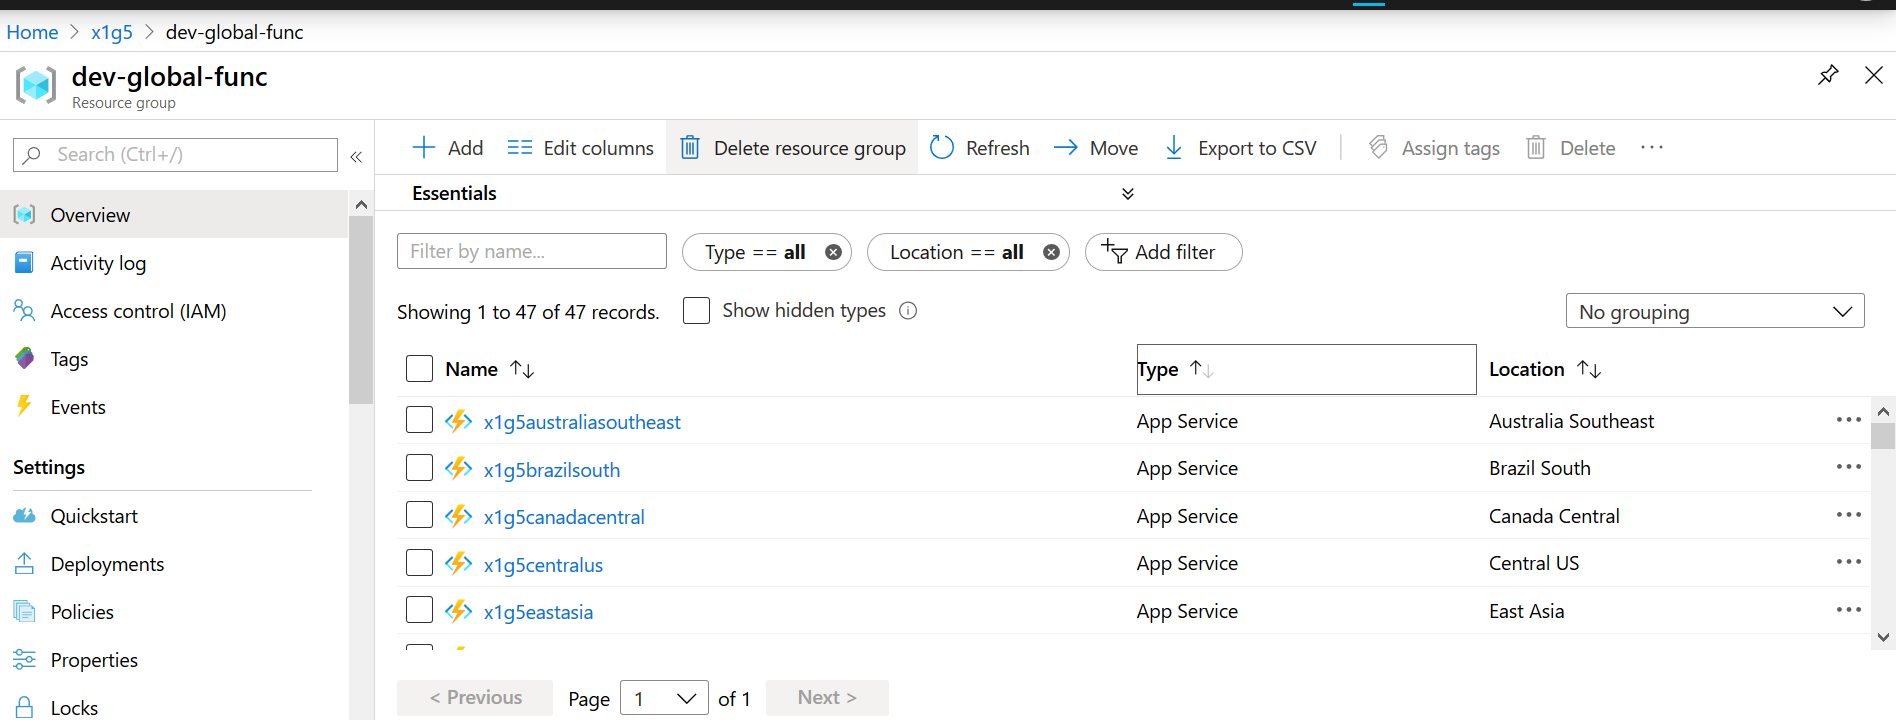This screenshot has height=720, width=1896.
Task: Open more toolbar options ellipsis
Action: [x=1651, y=148]
